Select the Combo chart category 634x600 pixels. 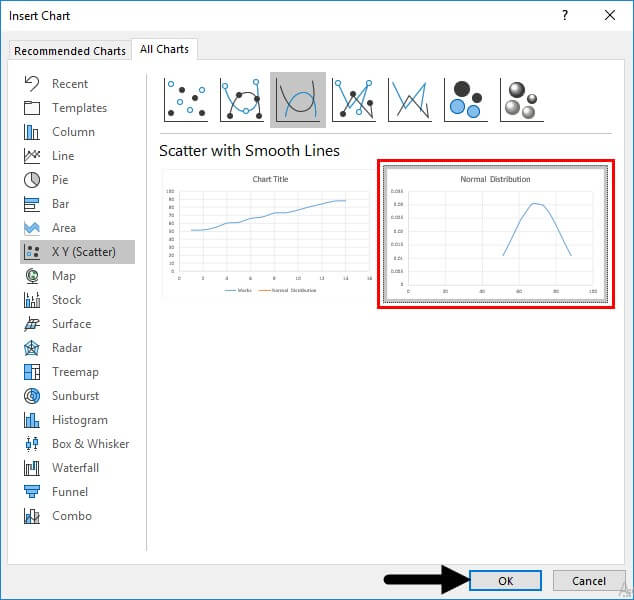(77, 516)
